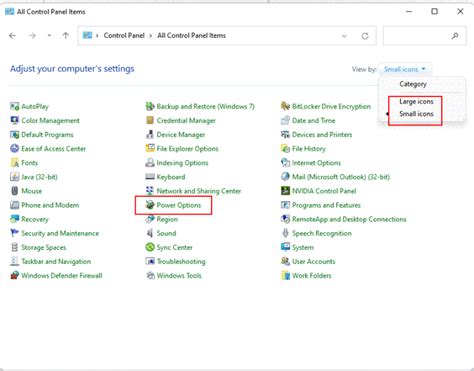This screenshot has width=474, height=371.
Task: Open the Sound speaker icon
Action: point(150,233)
